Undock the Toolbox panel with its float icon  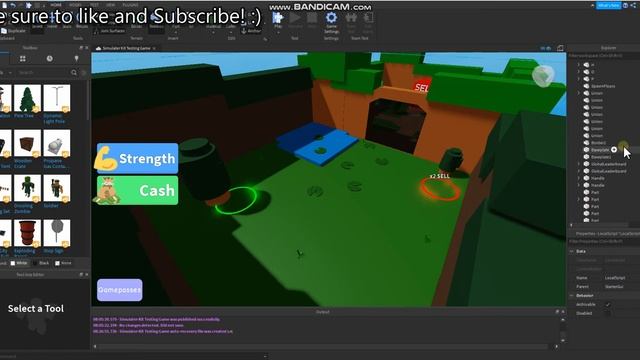[81, 48]
